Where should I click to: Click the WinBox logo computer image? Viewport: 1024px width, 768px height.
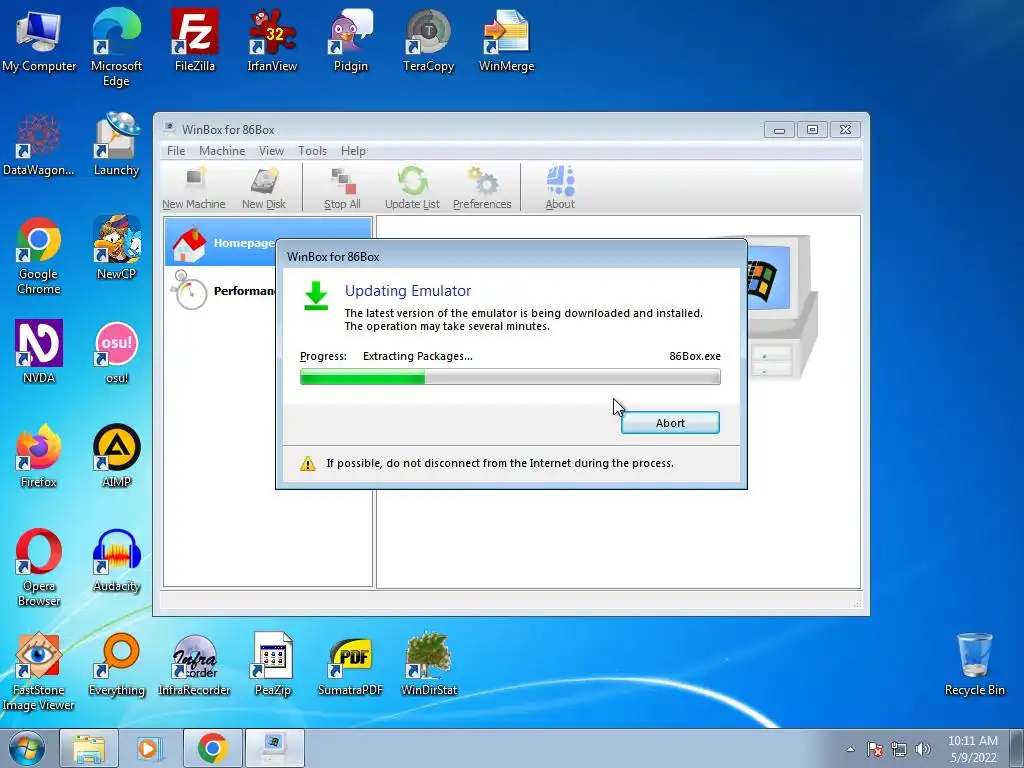pyautogui.click(x=782, y=307)
